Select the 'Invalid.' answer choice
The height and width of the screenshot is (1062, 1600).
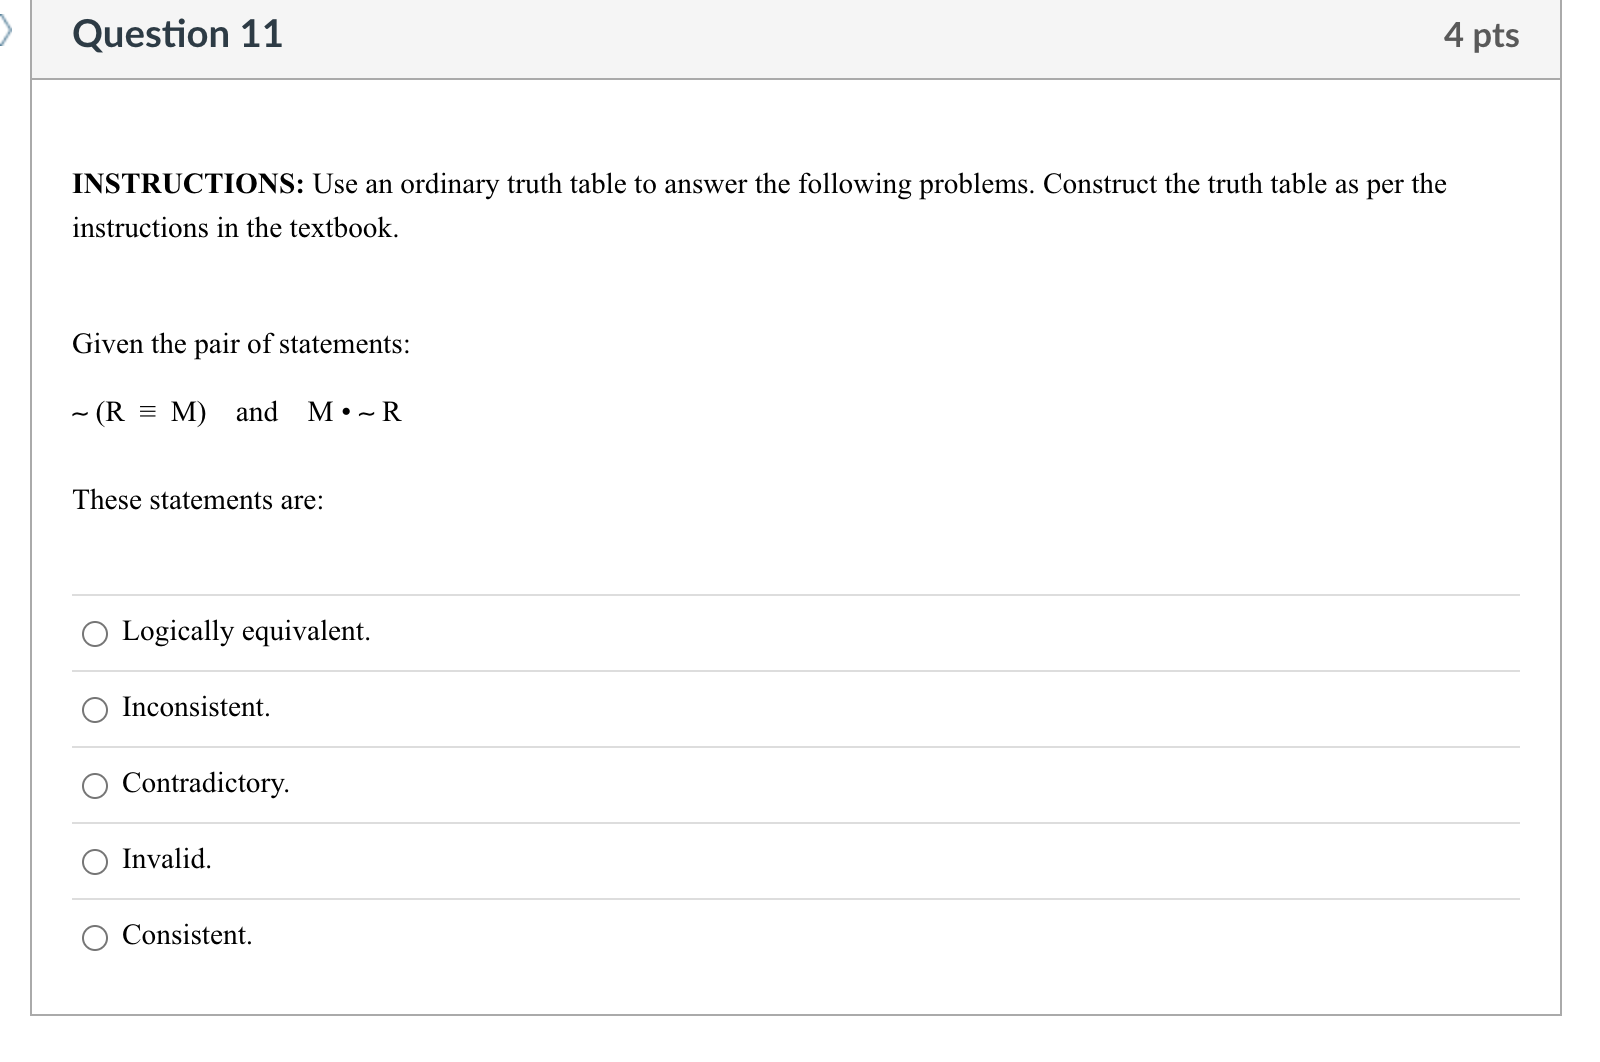(x=95, y=861)
